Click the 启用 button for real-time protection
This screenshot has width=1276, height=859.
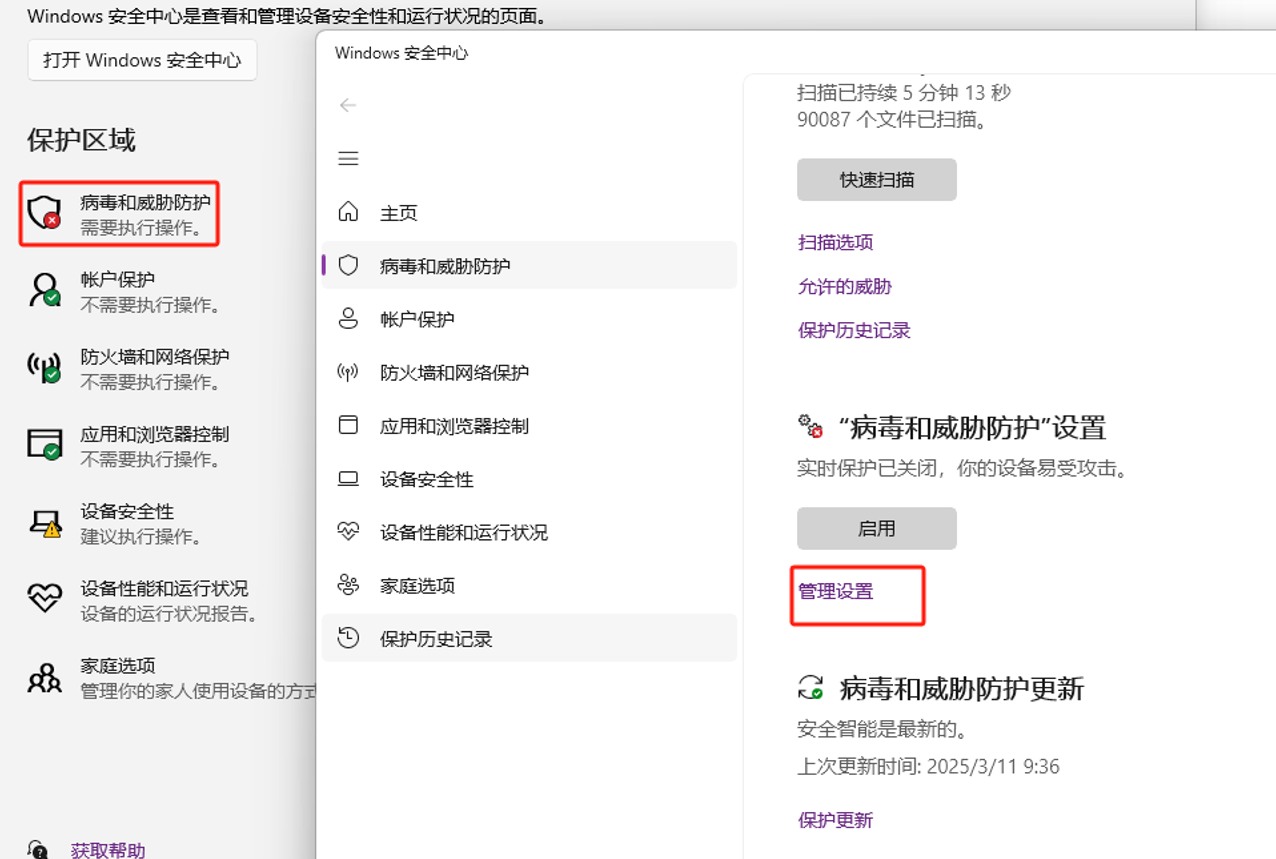pyautogui.click(x=876, y=528)
